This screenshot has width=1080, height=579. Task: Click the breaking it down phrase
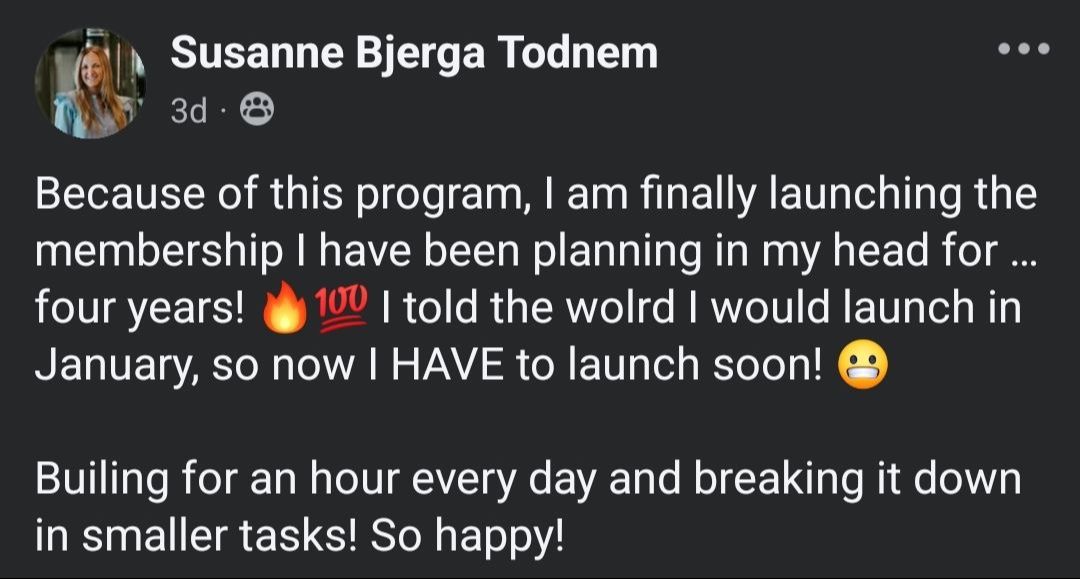coord(857,479)
